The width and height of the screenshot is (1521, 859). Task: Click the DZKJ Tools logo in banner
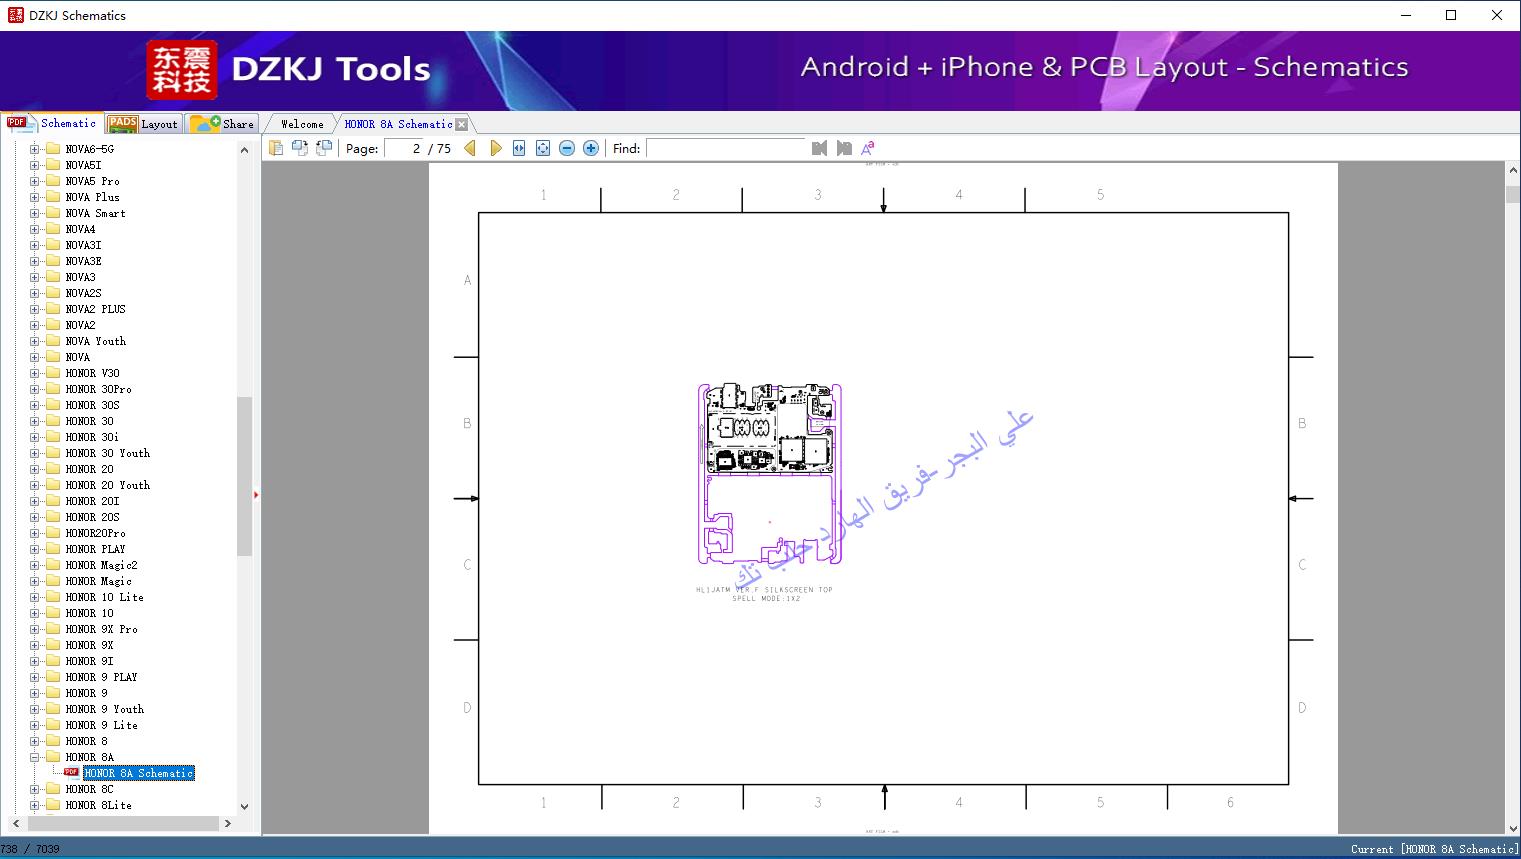coord(289,69)
